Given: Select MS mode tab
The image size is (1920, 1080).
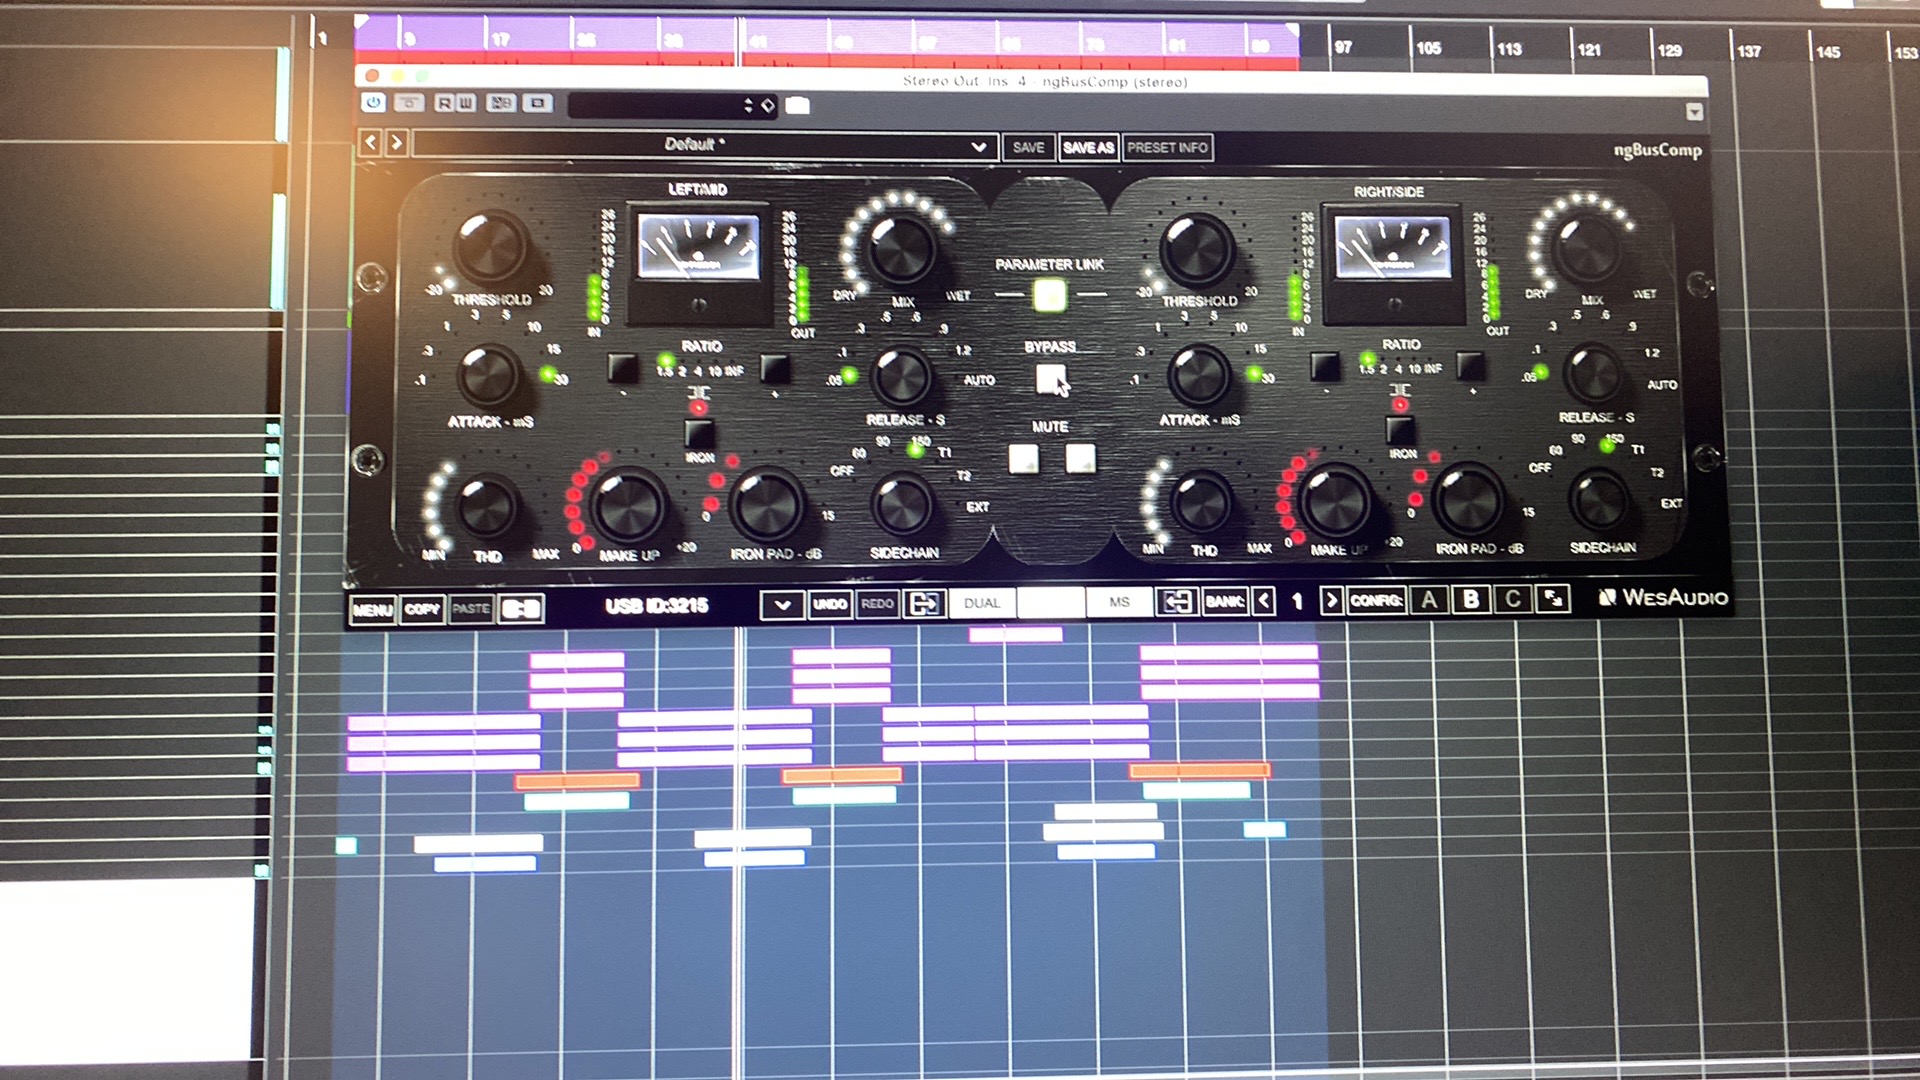Looking at the screenshot, I should [1119, 602].
